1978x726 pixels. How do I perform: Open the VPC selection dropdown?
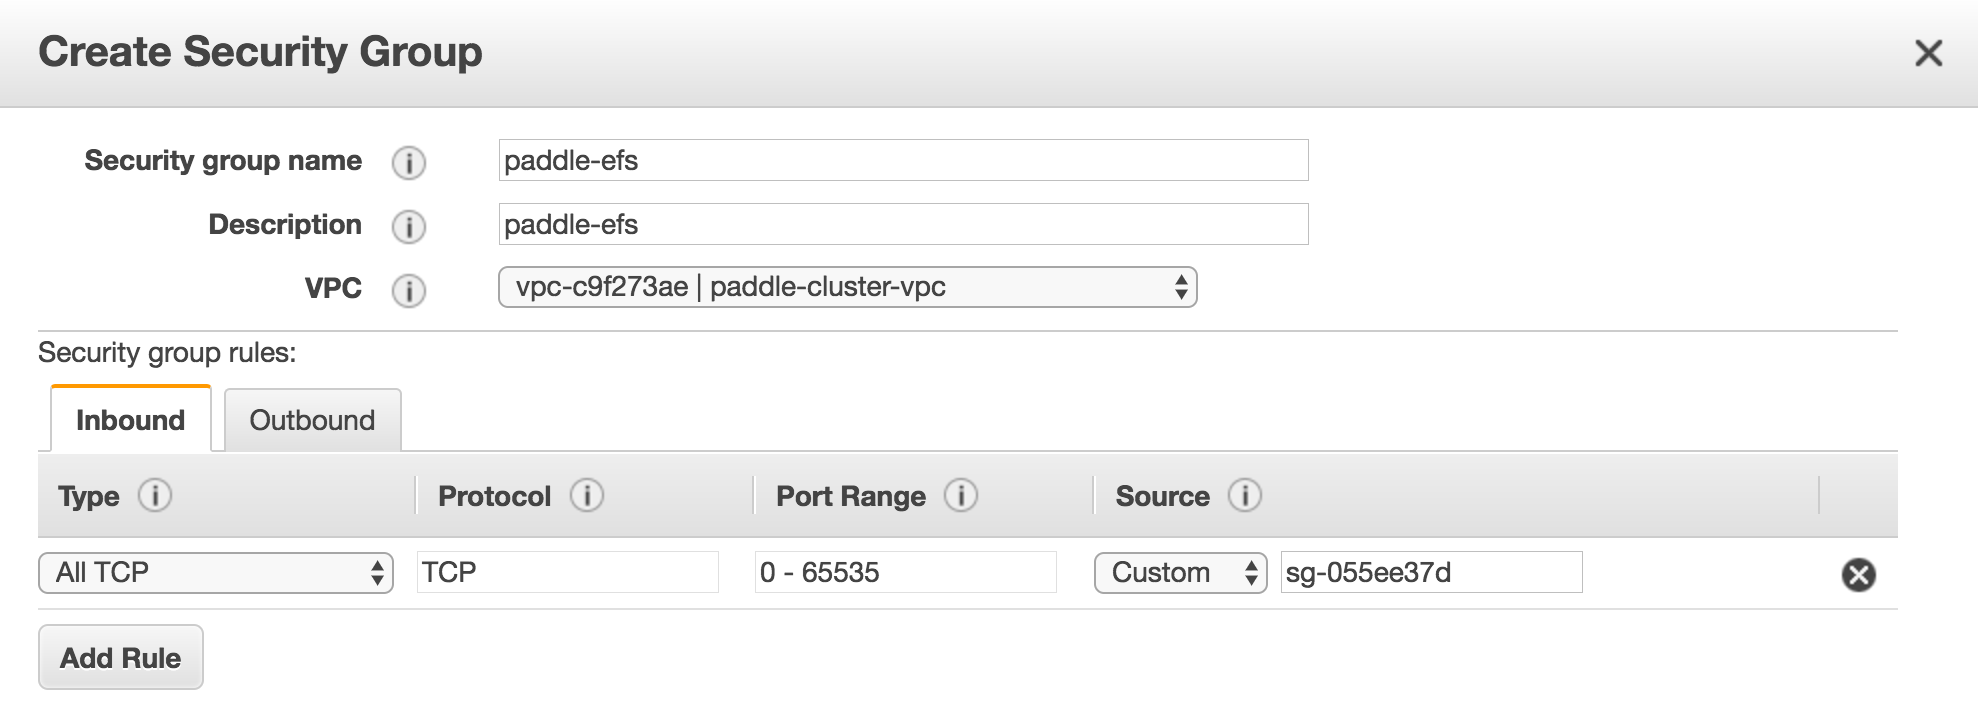[x=847, y=288]
